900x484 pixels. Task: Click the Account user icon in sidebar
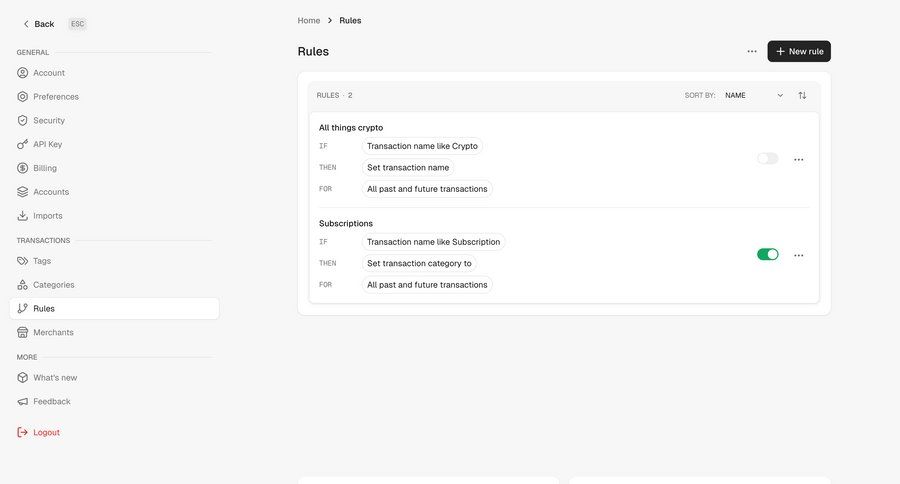(22, 73)
